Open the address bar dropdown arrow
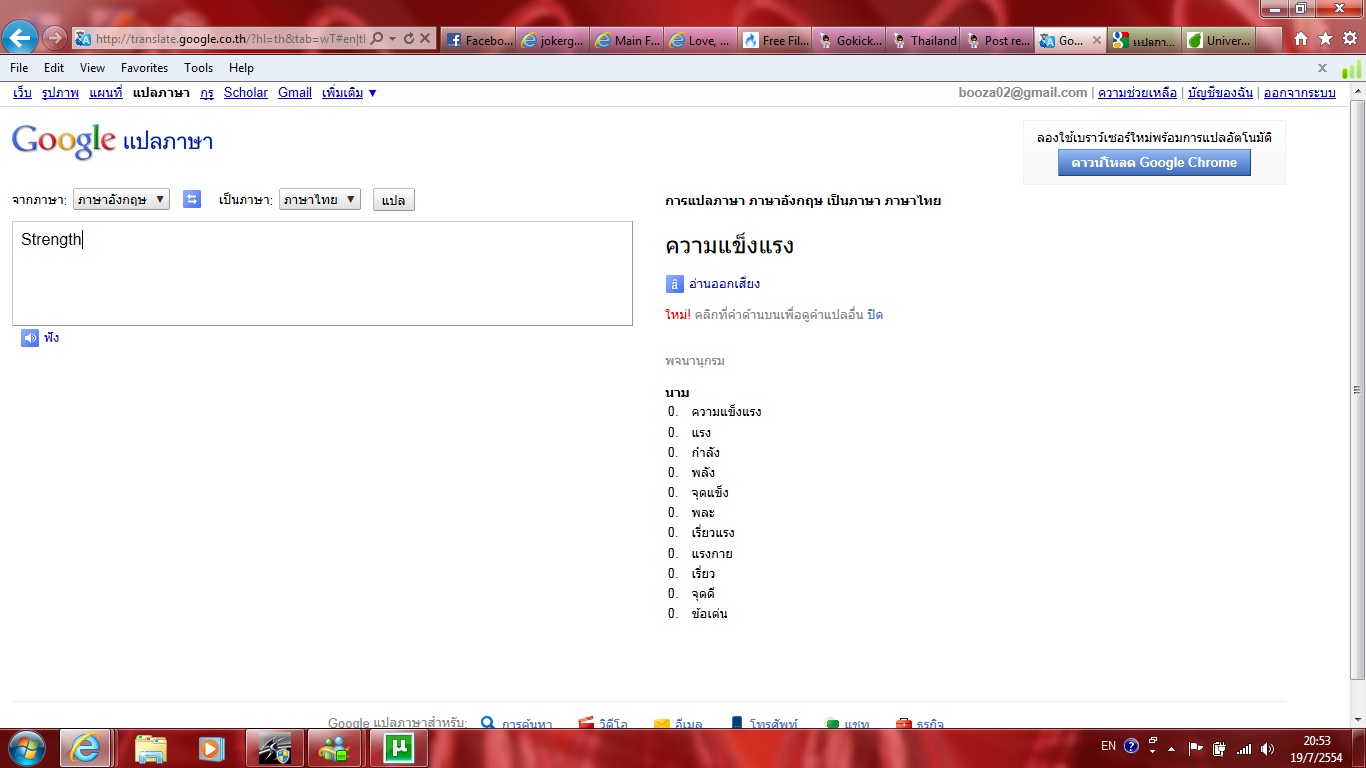This screenshot has width=1366, height=768. tap(392, 39)
